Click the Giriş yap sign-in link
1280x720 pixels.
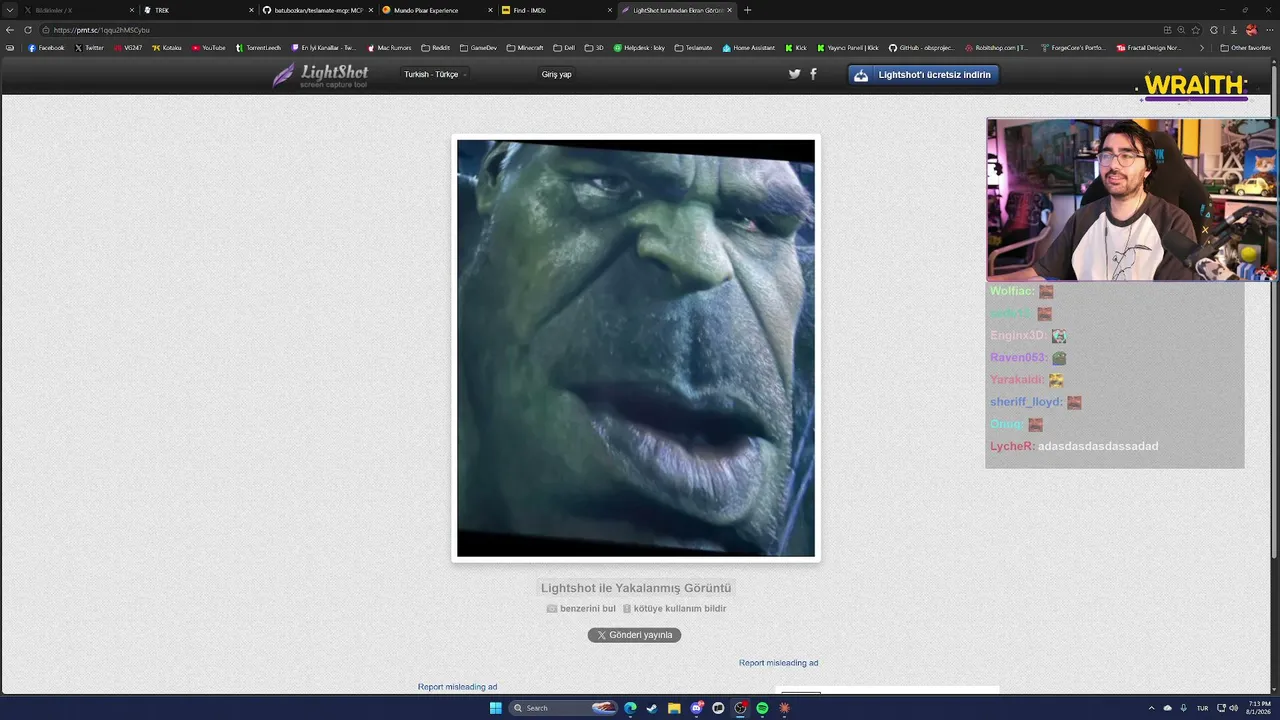tap(557, 74)
